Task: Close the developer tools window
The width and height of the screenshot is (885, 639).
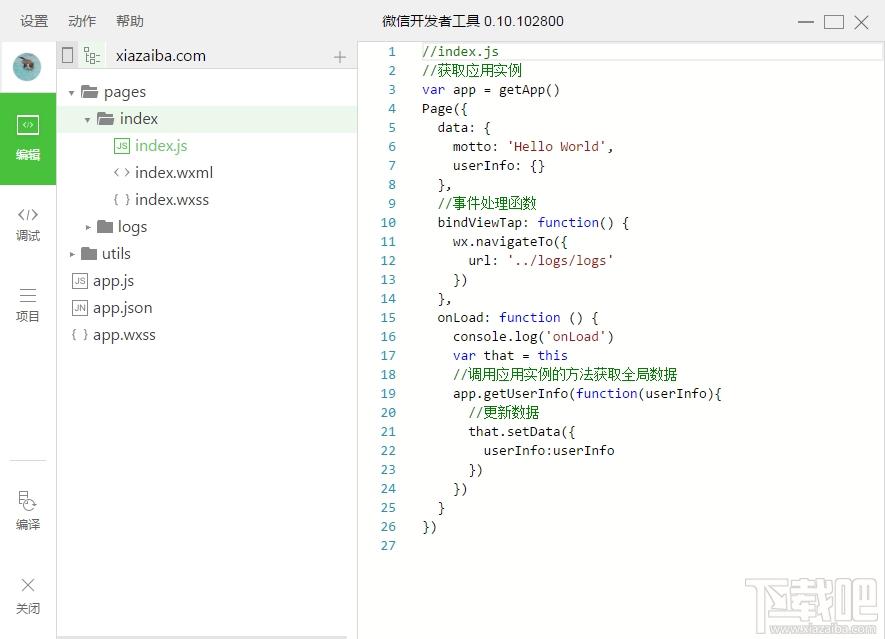Action: [861, 22]
